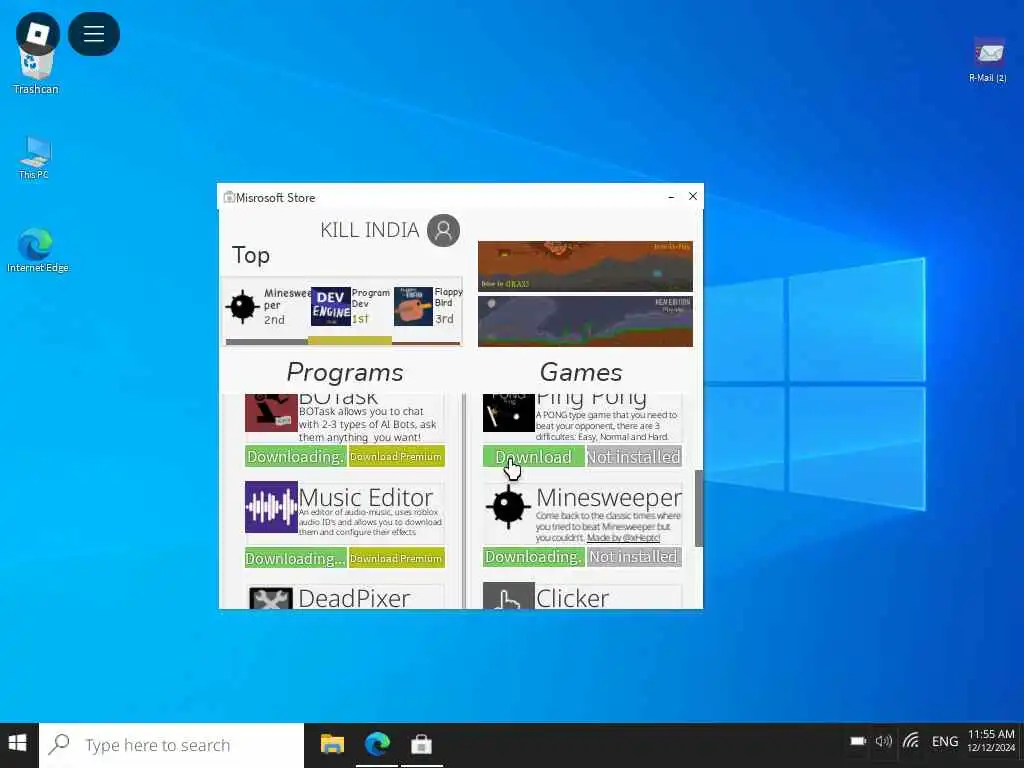1024x768 pixels.
Task: Open the R-Mail desktop icon
Action: 988,61
